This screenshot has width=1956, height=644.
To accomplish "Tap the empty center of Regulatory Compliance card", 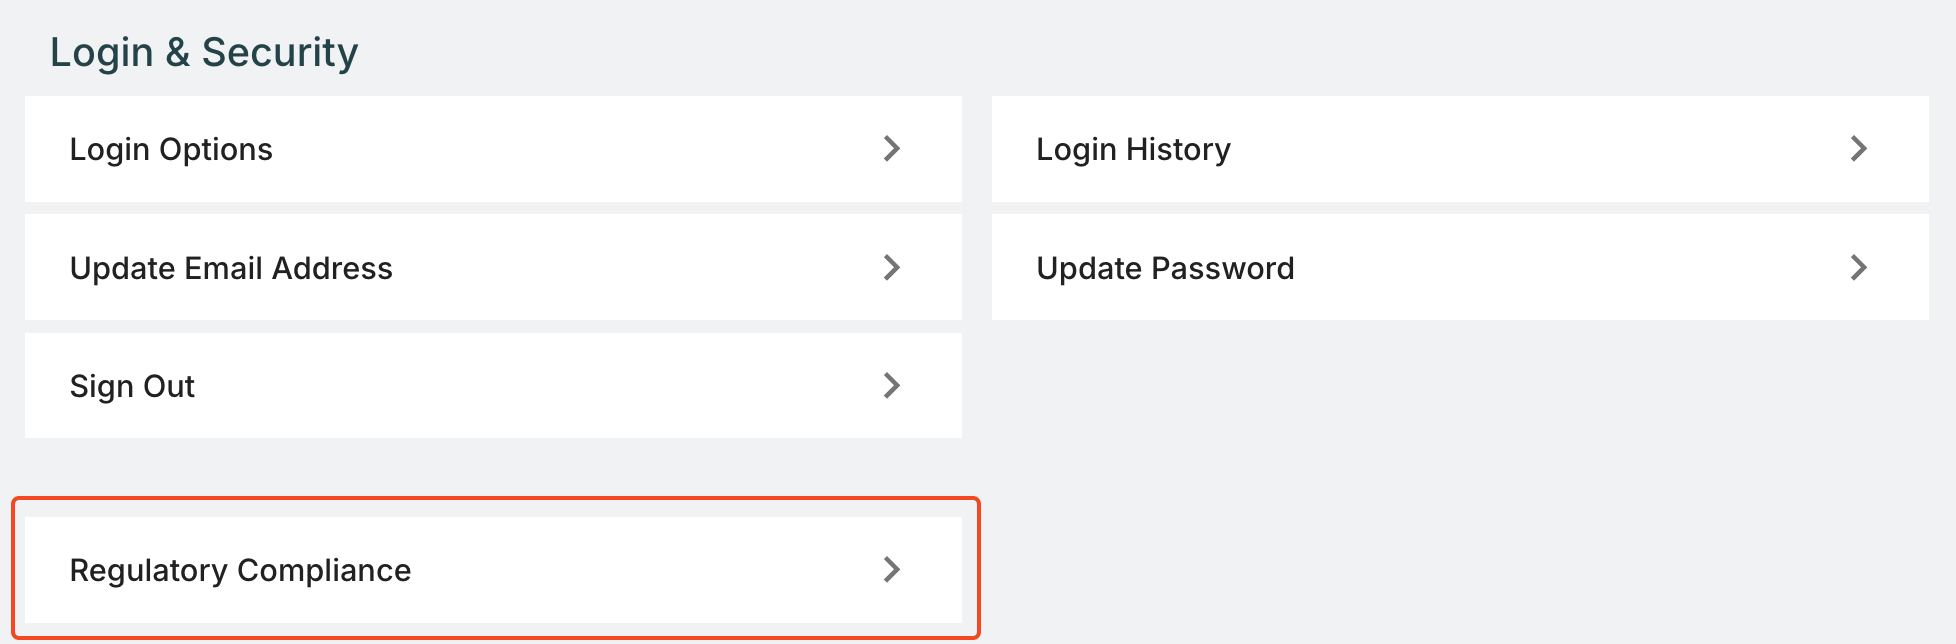I will pyautogui.click(x=640, y=570).
